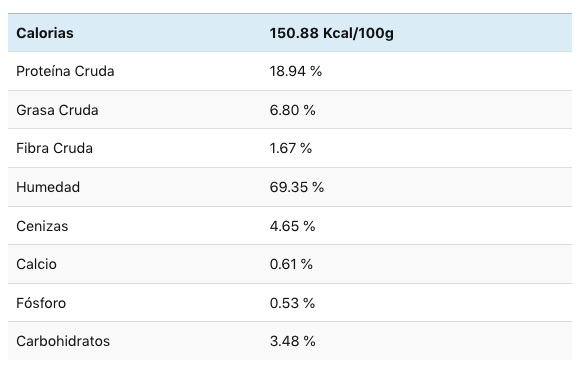Select the 0.53 % phosphorus value
Viewport: 580px width, 366px height.
[292, 303]
